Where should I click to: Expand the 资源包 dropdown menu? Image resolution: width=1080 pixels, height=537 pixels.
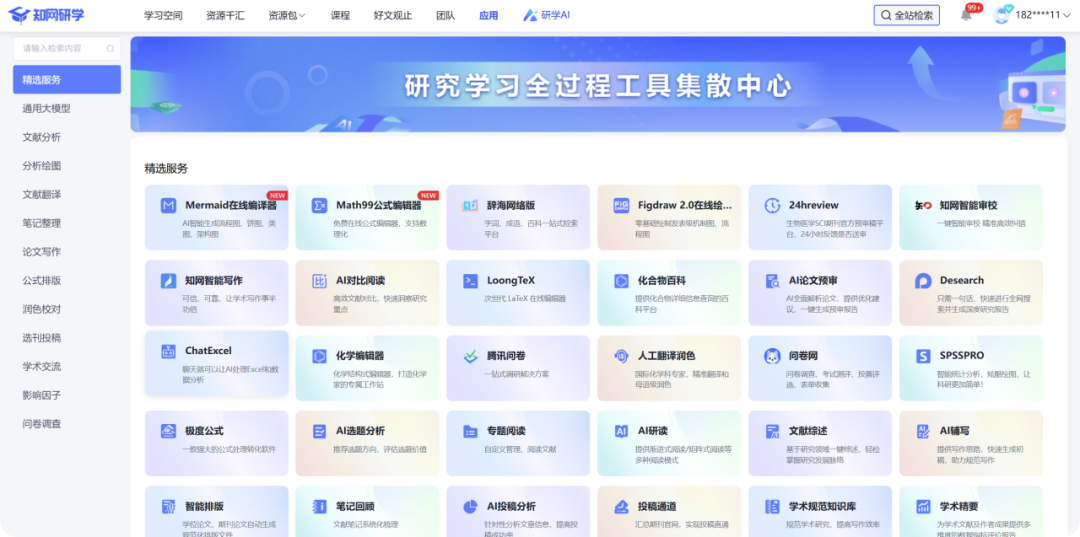click(287, 16)
